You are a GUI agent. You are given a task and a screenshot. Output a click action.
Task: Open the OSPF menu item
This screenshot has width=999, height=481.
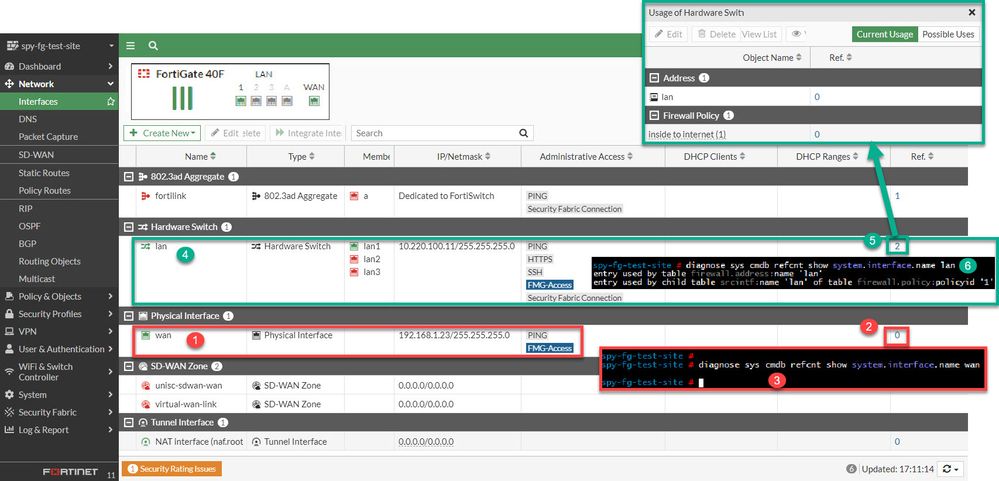[29, 226]
